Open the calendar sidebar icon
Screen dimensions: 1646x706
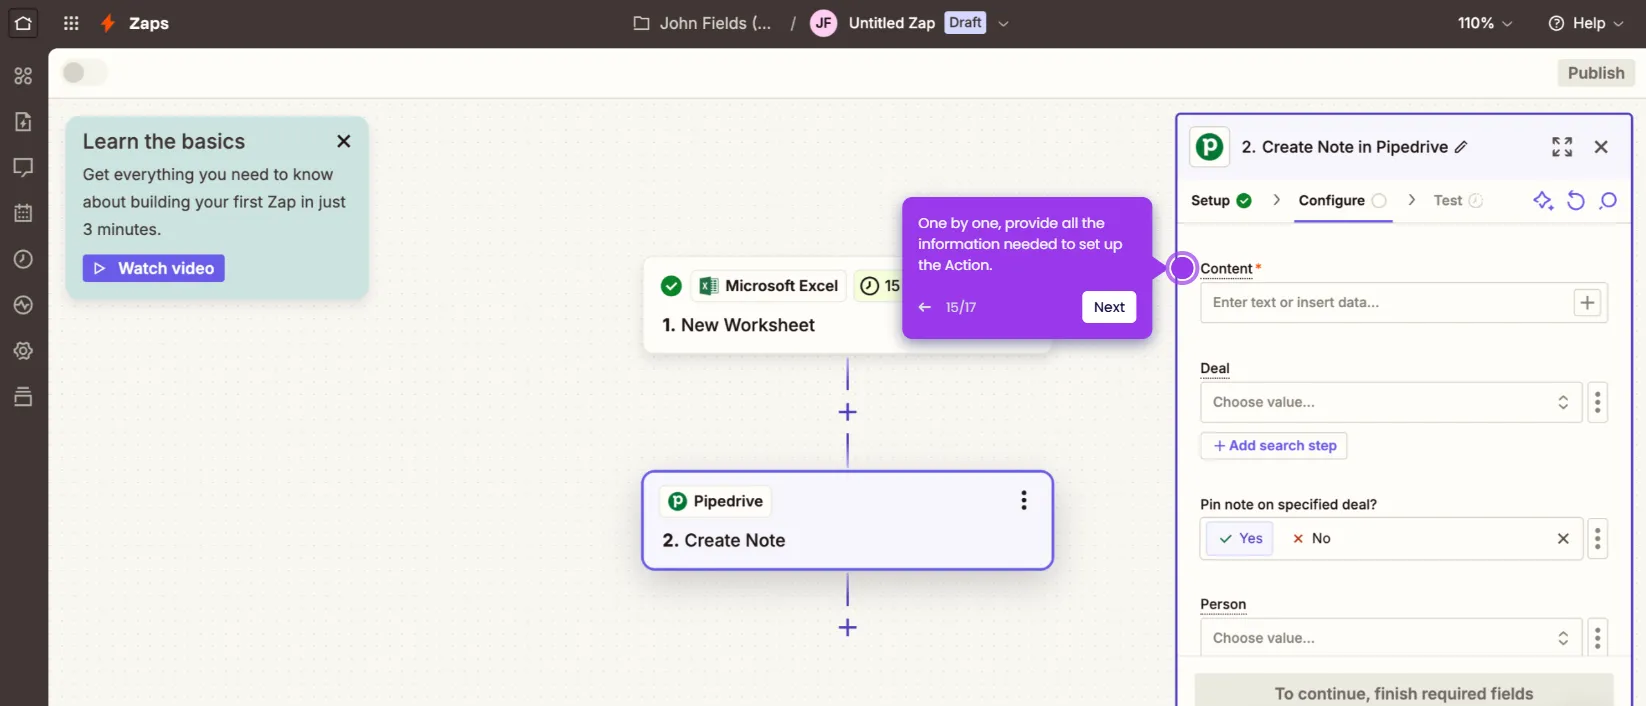pos(23,213)
